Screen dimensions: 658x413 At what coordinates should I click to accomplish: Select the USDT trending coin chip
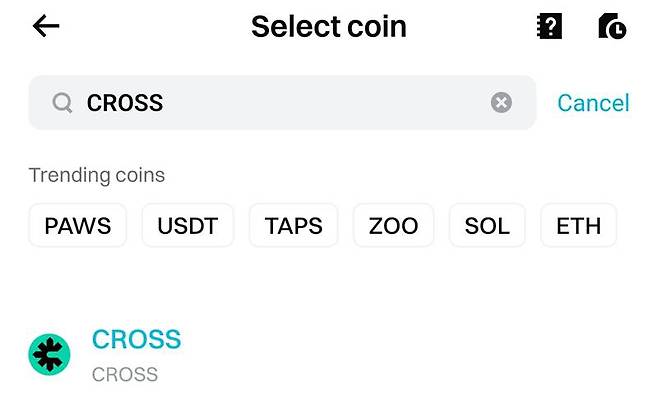[x=188, y=225]
